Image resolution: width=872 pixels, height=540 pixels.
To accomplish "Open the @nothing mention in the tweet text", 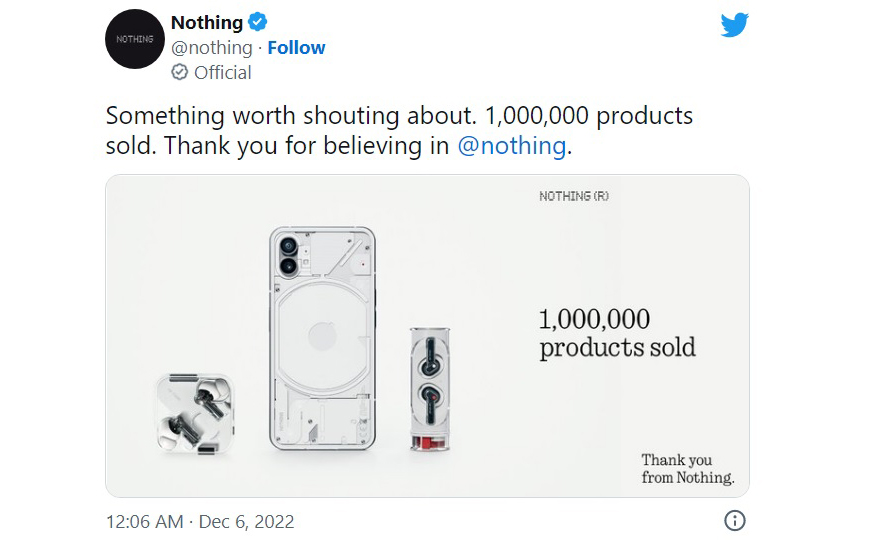I will coord(512,146).
